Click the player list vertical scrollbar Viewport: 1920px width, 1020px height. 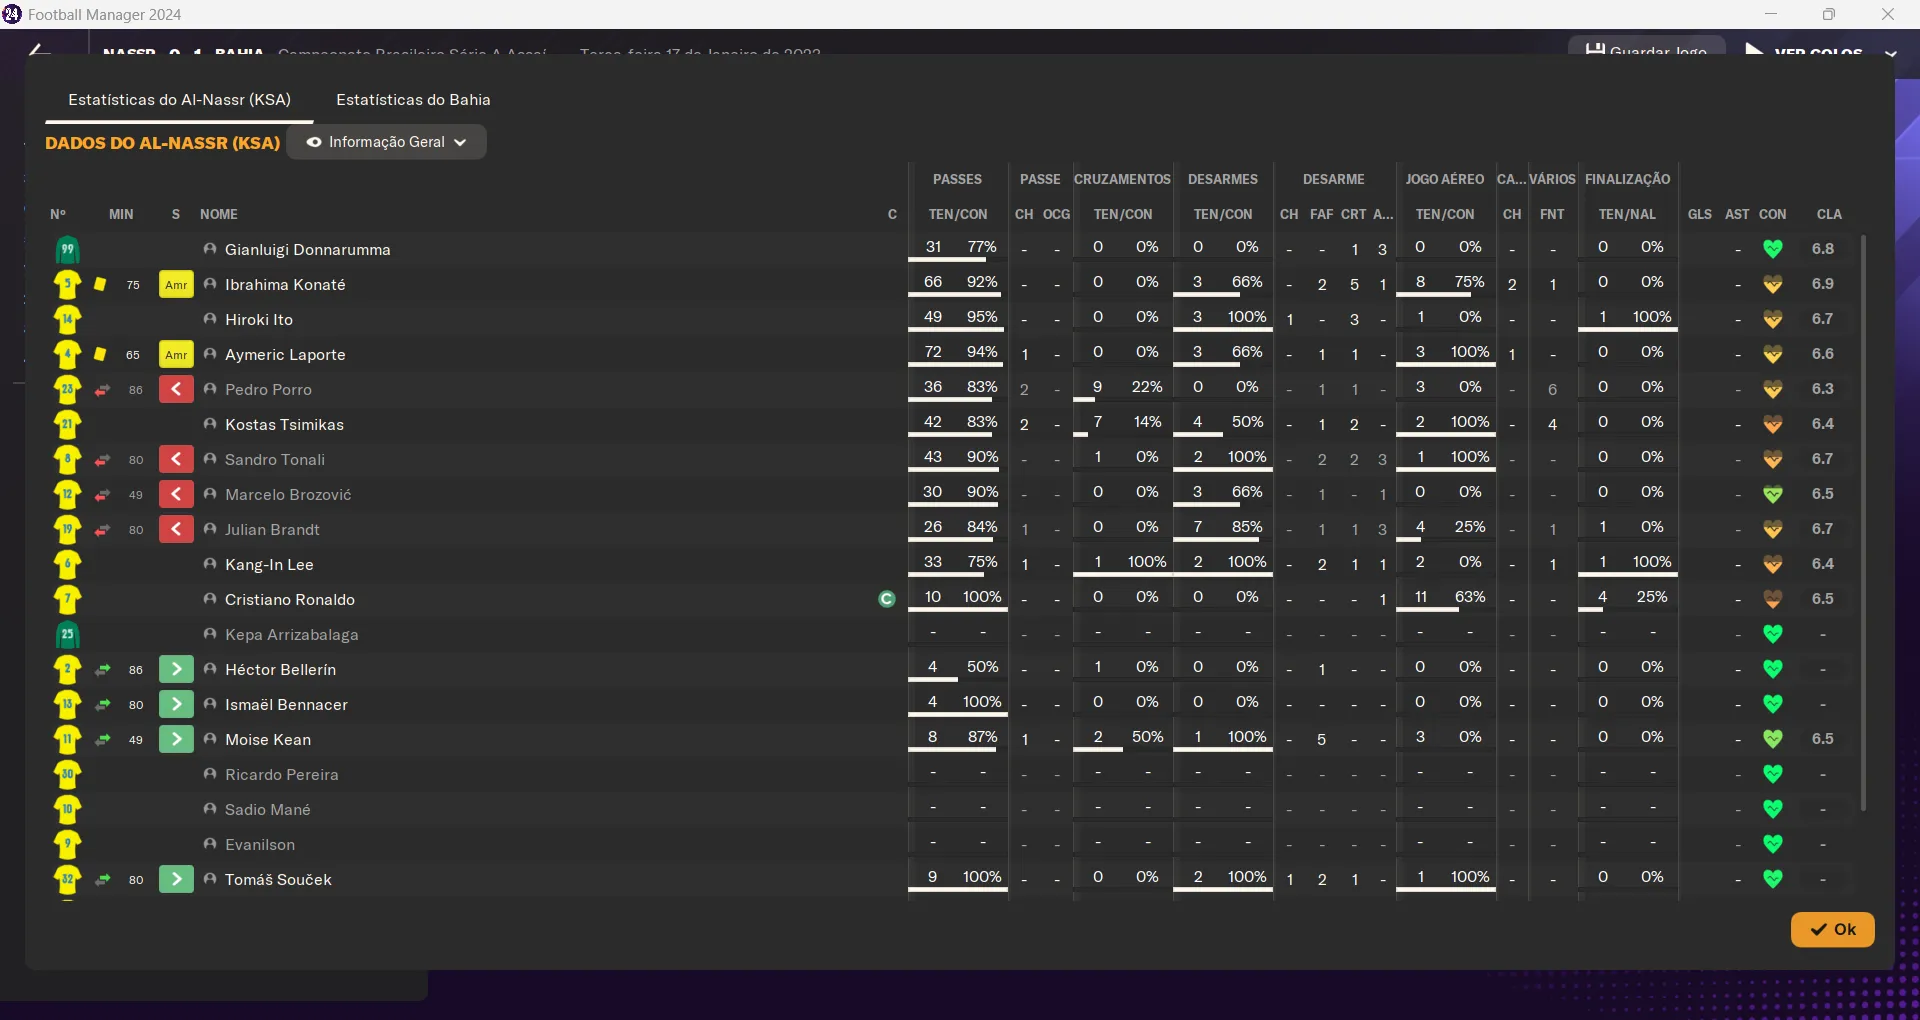[x=1862, y=522]
